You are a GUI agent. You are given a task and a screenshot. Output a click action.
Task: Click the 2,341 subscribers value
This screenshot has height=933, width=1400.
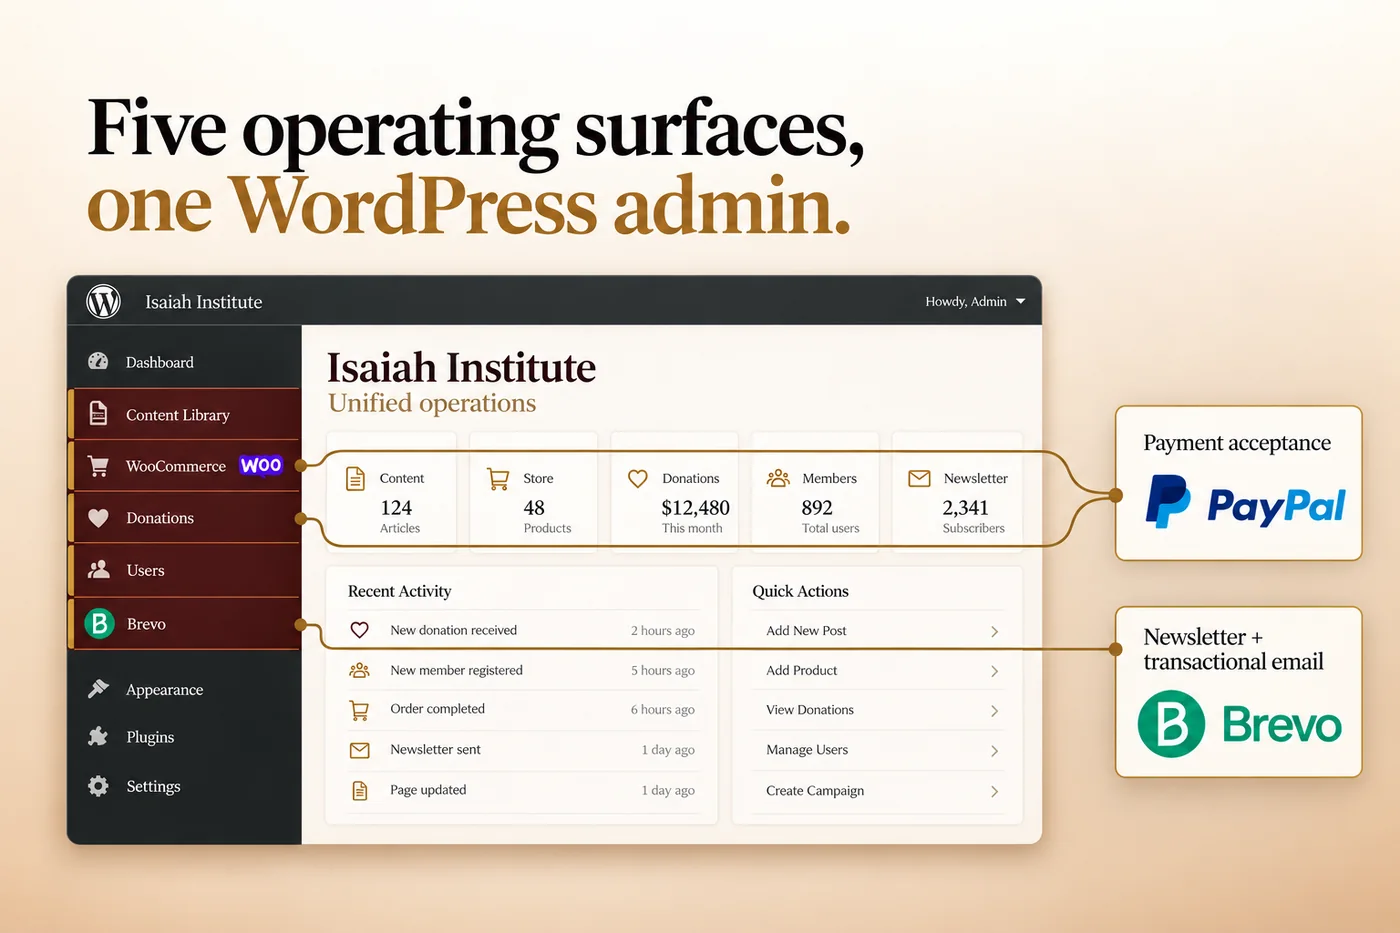965,508
